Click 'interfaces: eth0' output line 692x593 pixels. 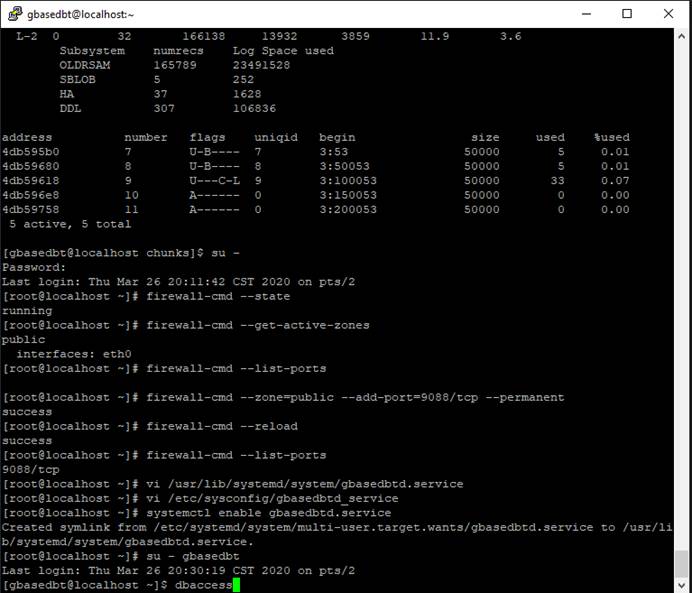[74, 354]
